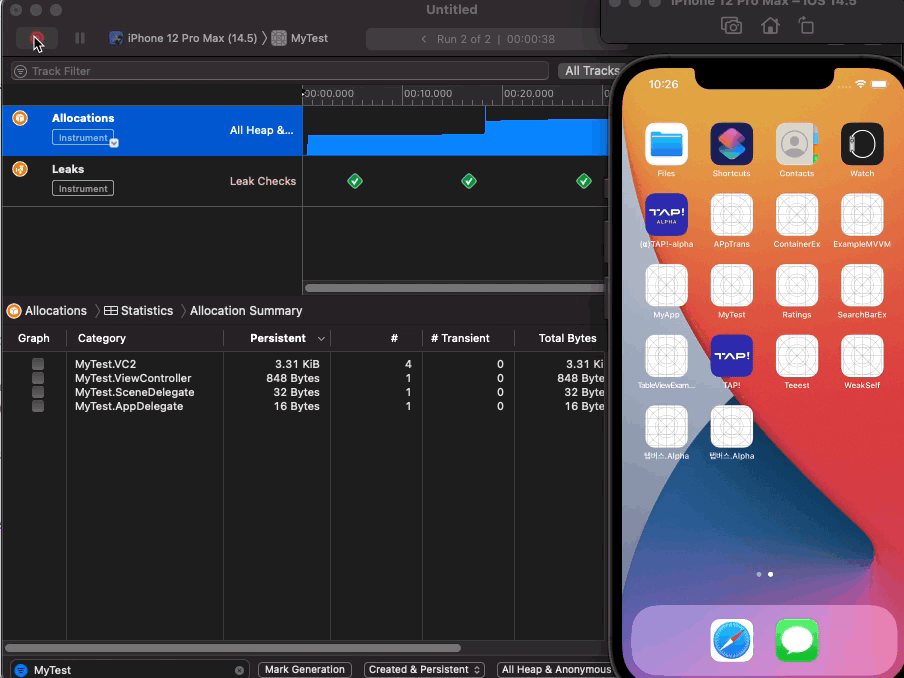Screen dimensions: 904x678
Task: Click the Allocations track orange icon
Action: [20, 118]
